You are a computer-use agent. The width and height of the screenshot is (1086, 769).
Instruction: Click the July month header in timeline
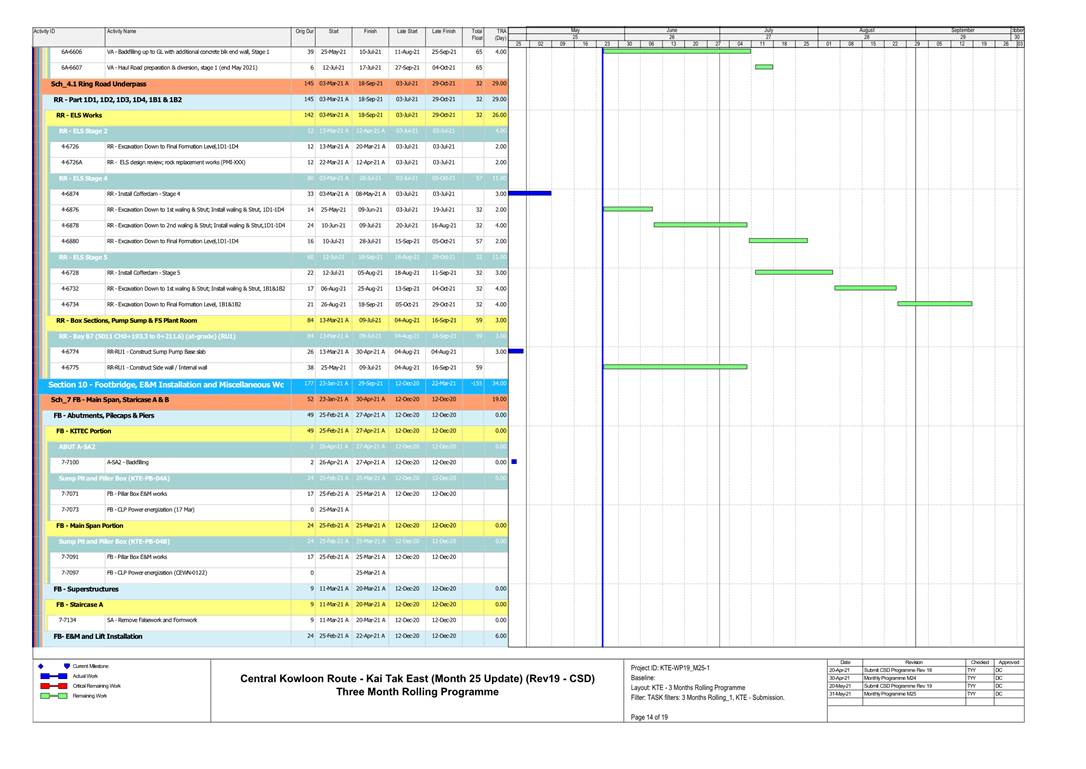pos(768,30)
